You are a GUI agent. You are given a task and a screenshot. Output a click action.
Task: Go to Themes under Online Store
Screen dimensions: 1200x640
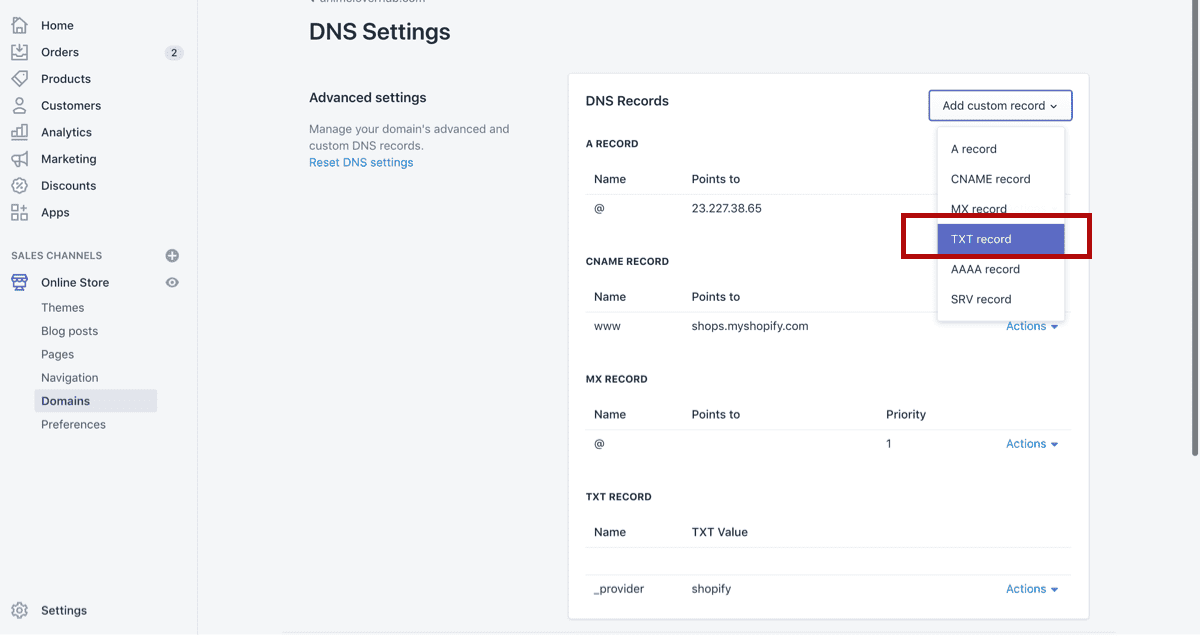[x=63, y=308]
